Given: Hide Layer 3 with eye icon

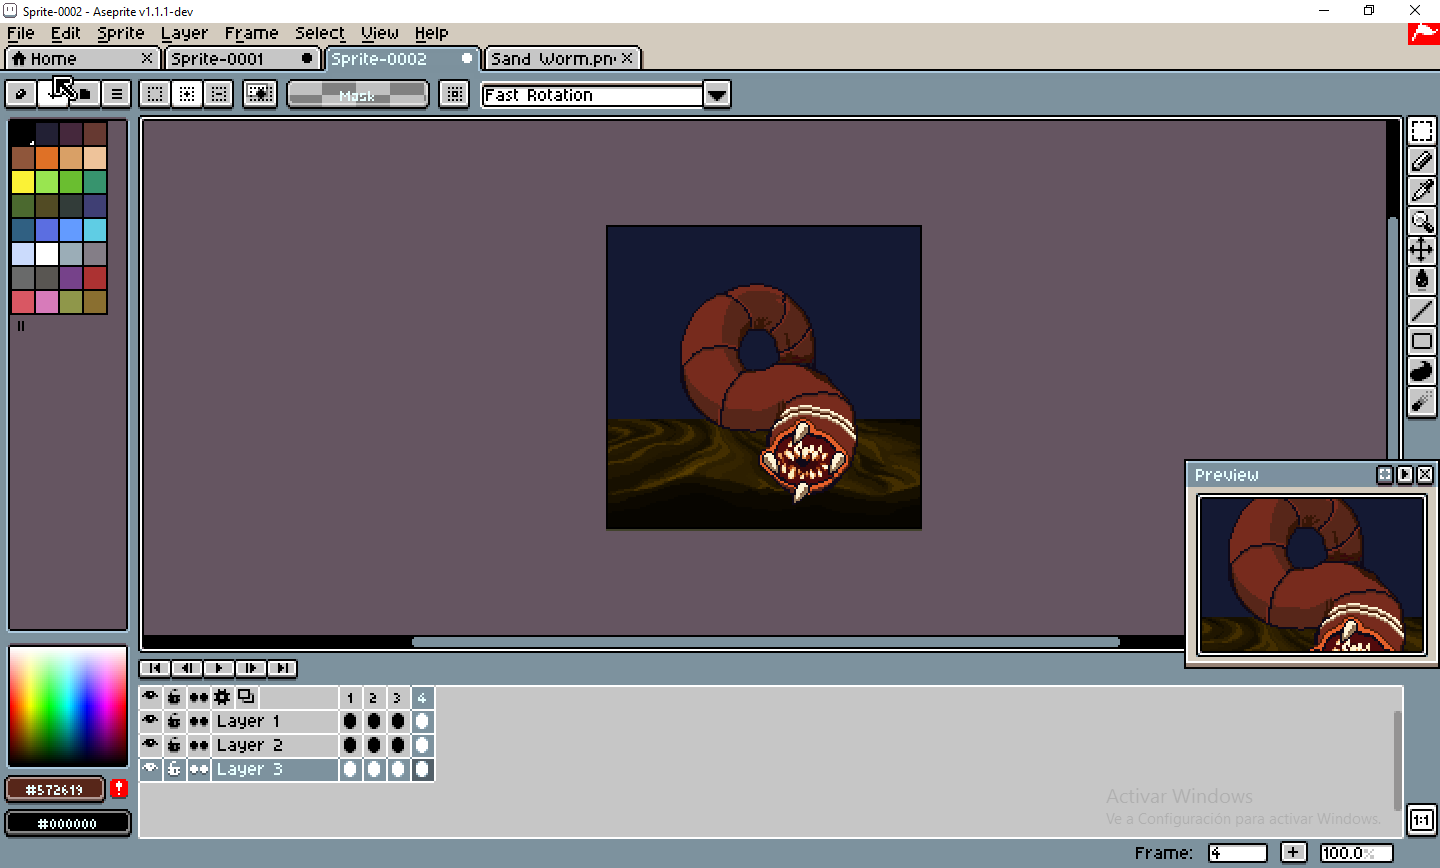Looking at the screenshot, I should pos(151,769).
